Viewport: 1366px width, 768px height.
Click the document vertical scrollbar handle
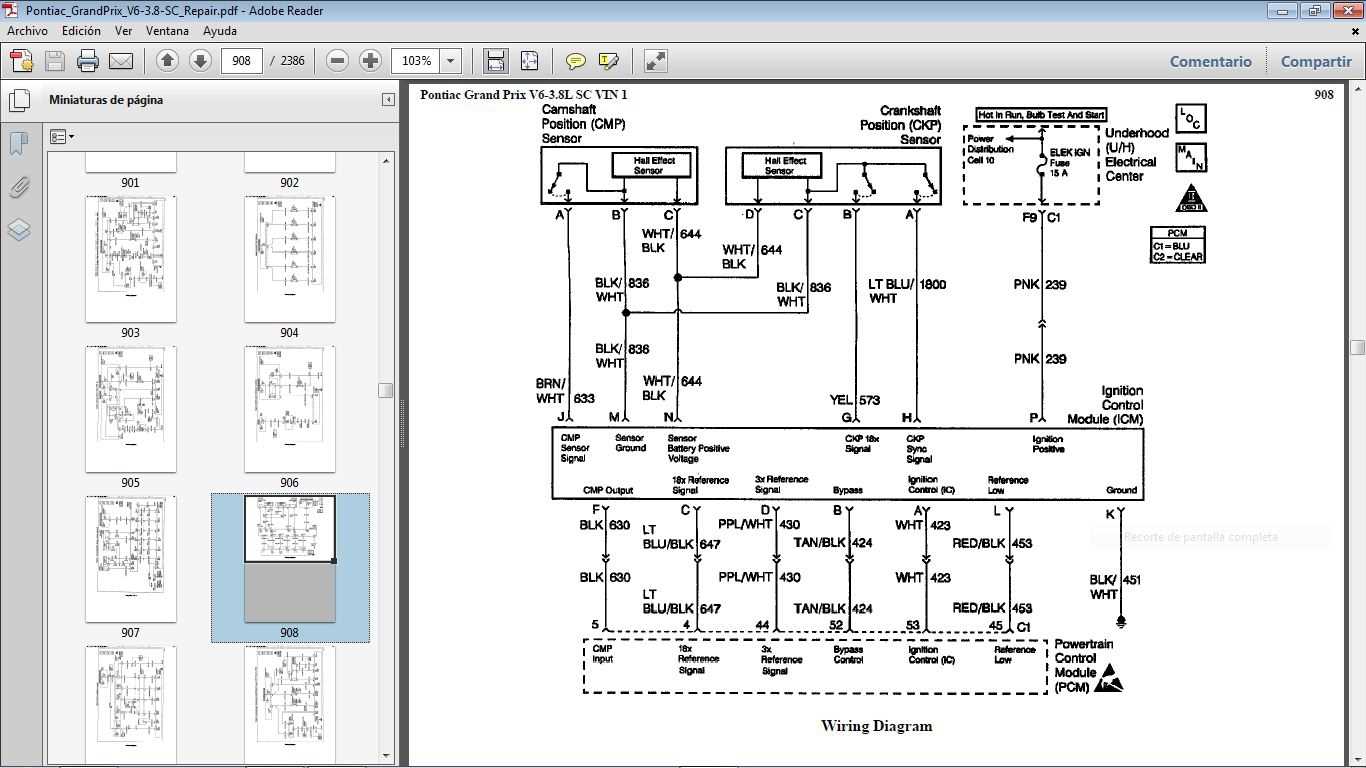[1357, 347]
